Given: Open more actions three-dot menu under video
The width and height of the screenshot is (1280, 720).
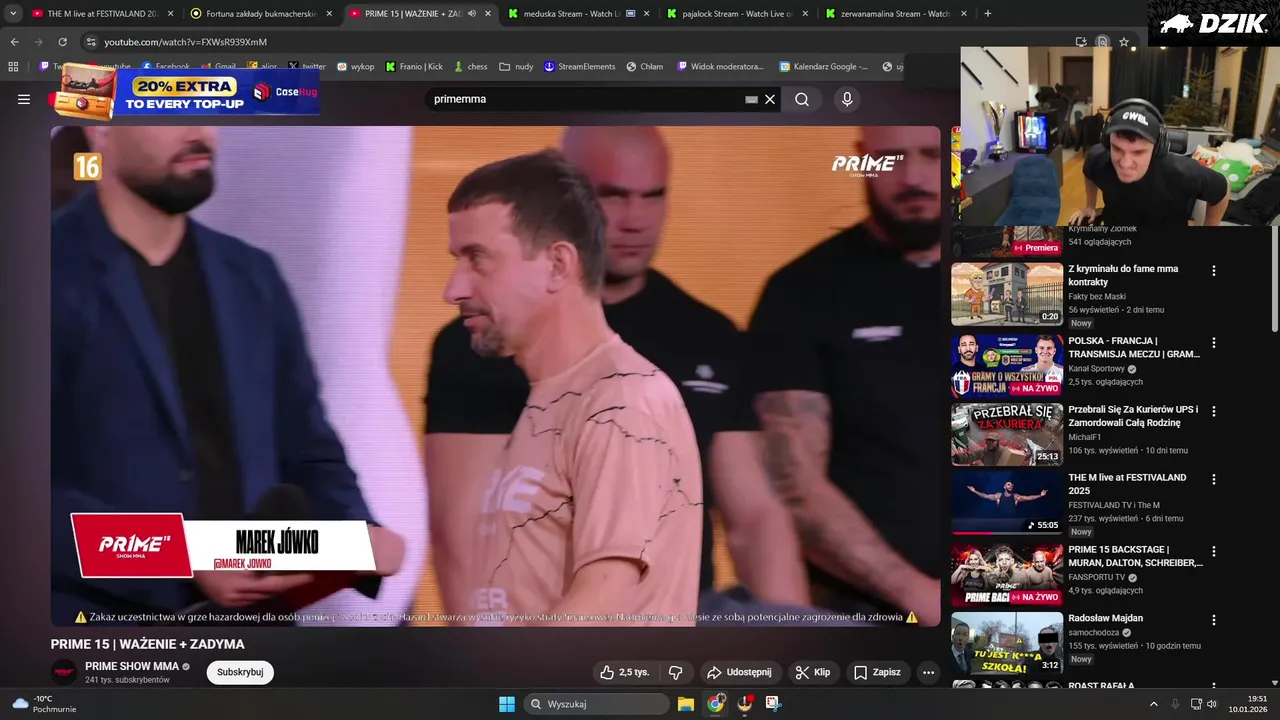Looking at the screenshot, I should click(x=928, y=672).
